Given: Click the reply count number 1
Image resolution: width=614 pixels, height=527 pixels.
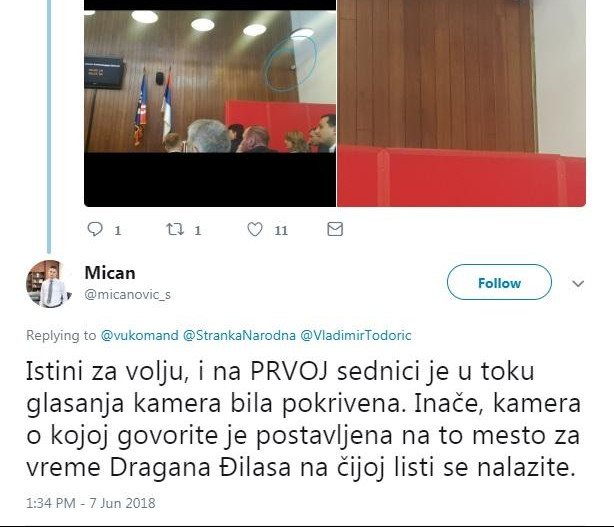Looking at the screenshot, I should tap(117, 231).
